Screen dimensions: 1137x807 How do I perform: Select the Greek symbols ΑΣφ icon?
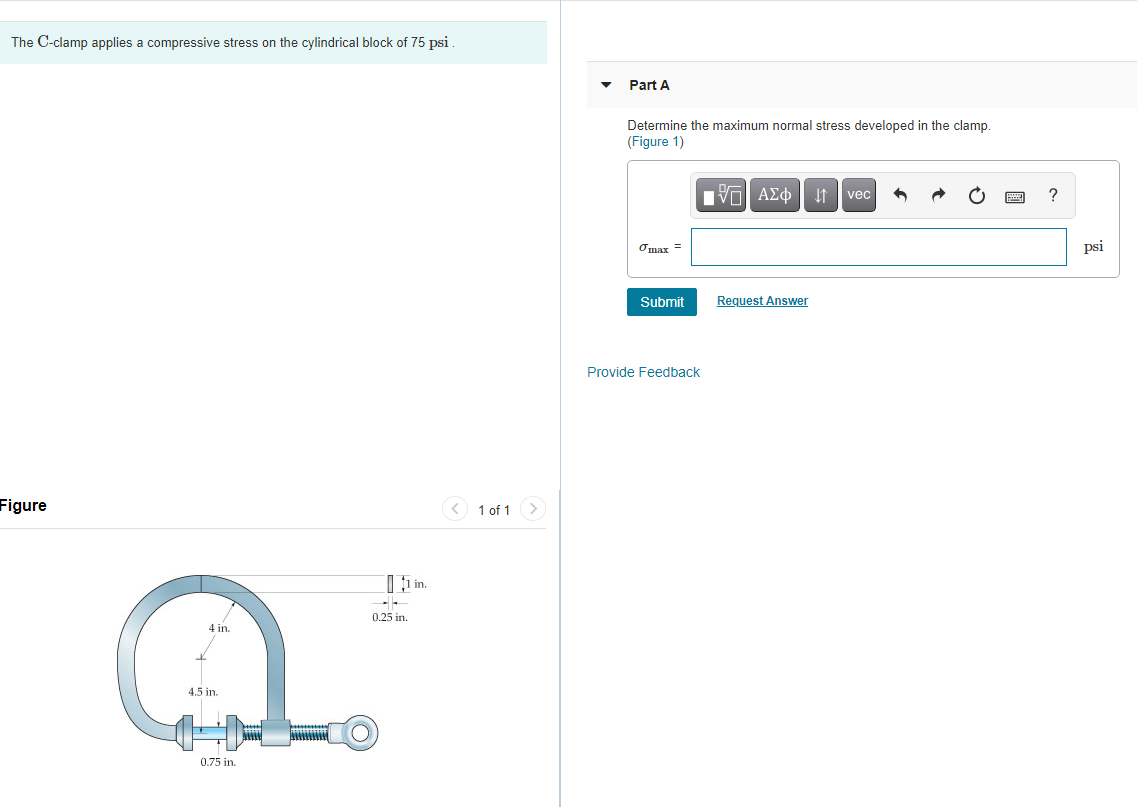coord(774,195)
